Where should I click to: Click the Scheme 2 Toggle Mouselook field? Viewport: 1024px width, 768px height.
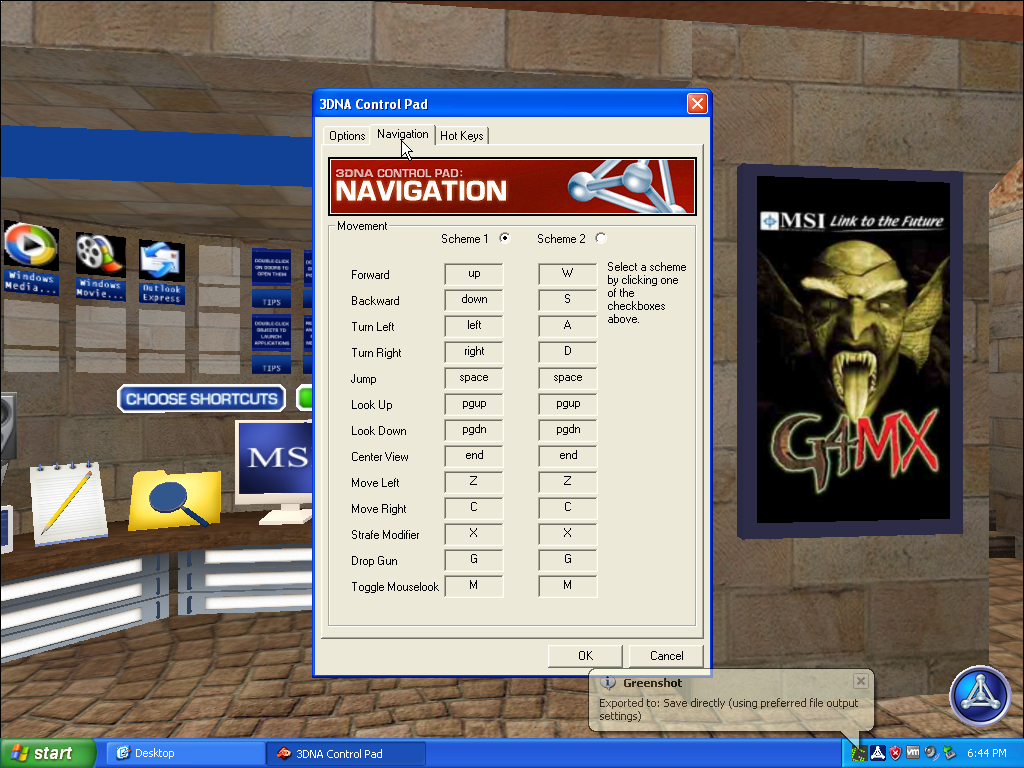point(568,586)
